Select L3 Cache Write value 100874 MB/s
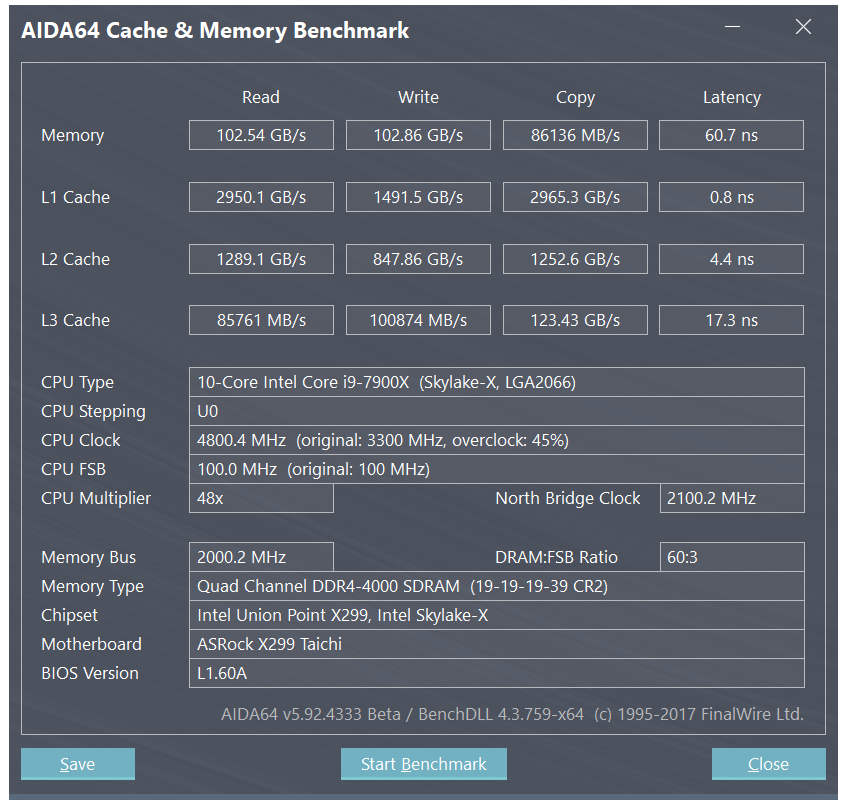Image resolution: width=841 pixels, height=800 pixels. tap(418, 320)
